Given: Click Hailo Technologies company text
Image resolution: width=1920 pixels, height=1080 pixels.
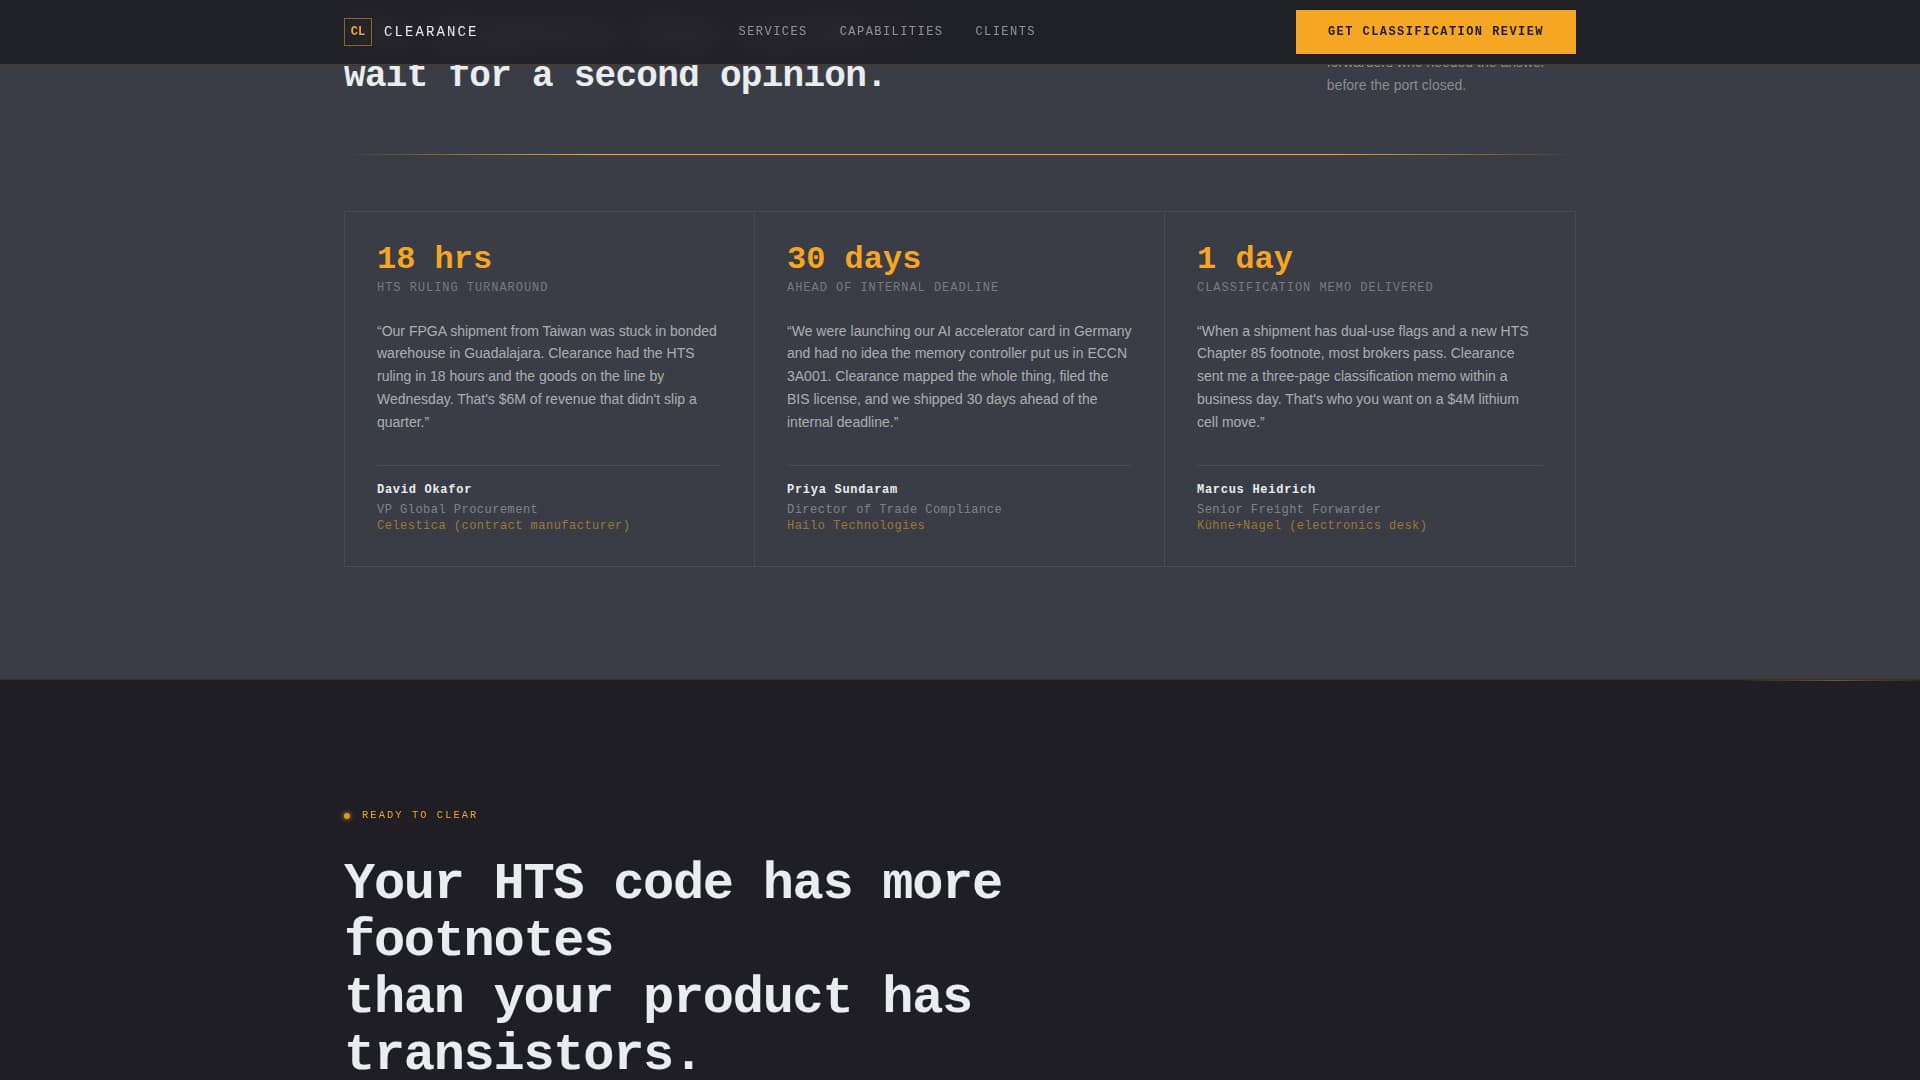Looking at the screenshot, I should 856,525.
